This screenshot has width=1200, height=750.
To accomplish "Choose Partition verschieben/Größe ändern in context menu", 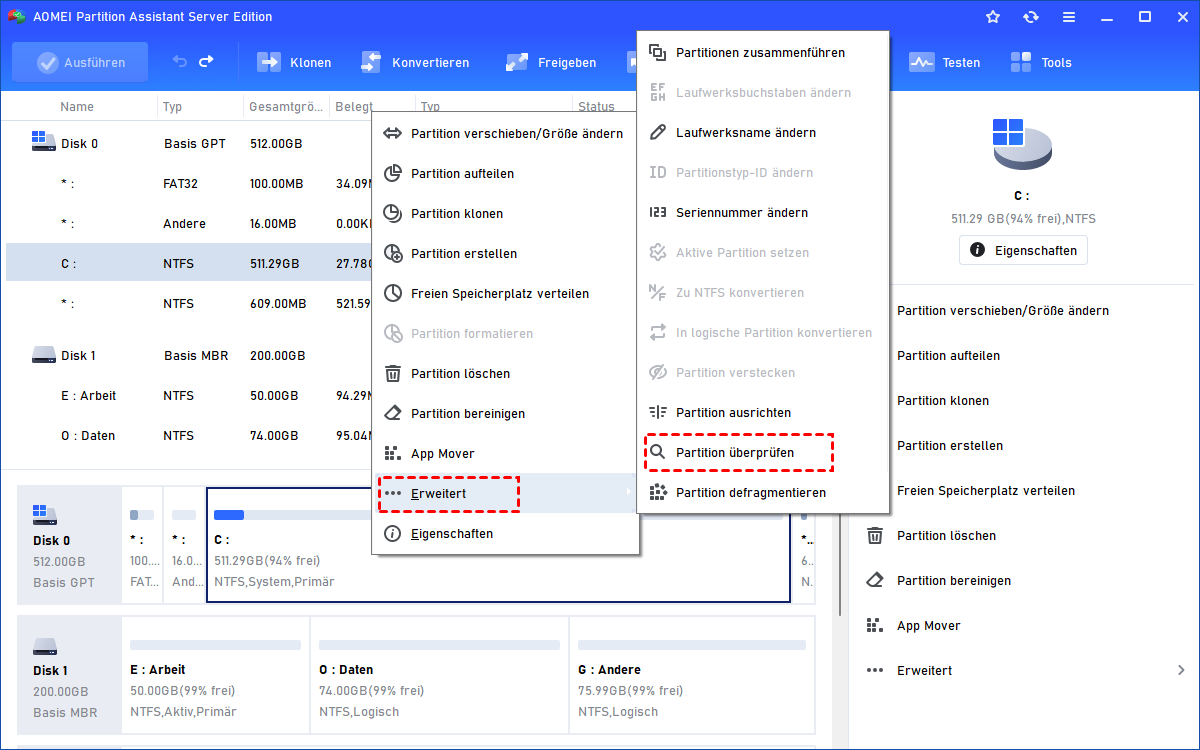I will [505, 133].
